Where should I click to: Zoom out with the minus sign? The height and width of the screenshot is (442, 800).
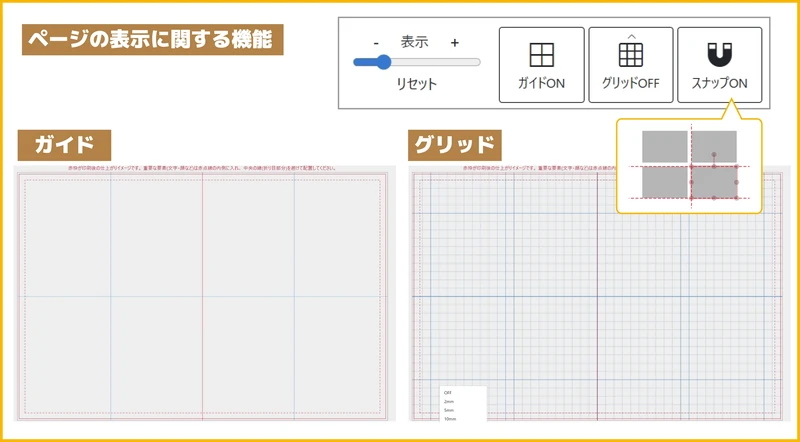pyautogui.click(x=376, y=43)
